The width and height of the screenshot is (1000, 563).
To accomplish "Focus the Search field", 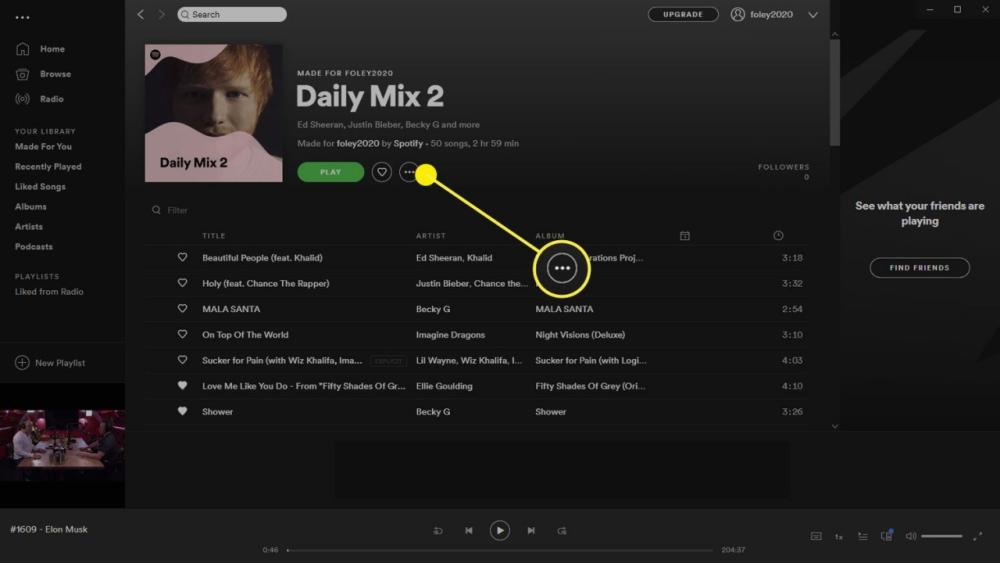I will (232, 14).
